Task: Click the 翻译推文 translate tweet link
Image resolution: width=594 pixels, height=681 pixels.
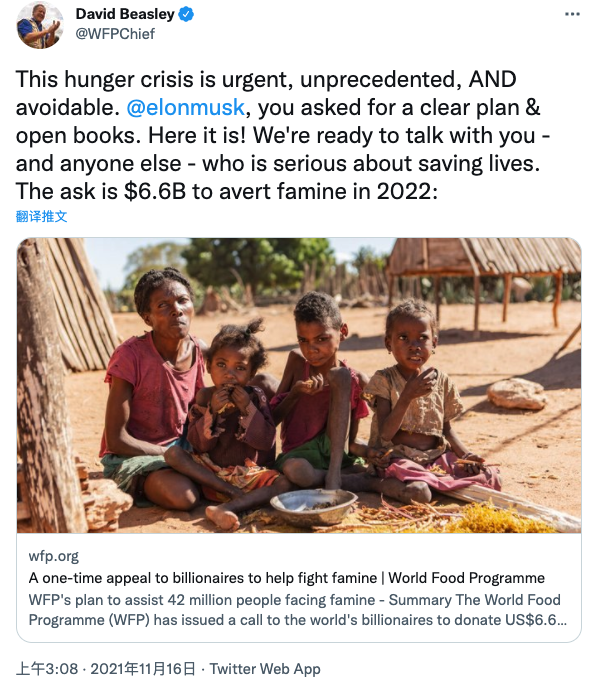Action: tap(42, 216)
